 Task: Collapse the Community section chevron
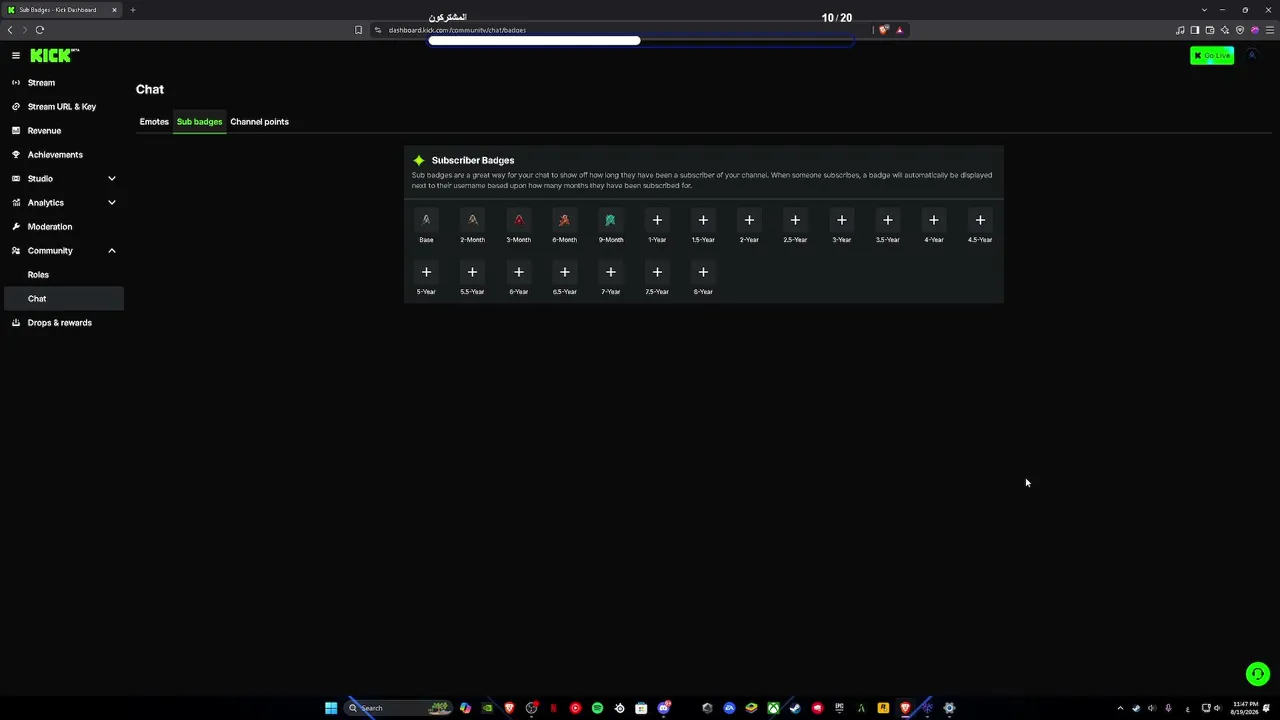[112, 251]
